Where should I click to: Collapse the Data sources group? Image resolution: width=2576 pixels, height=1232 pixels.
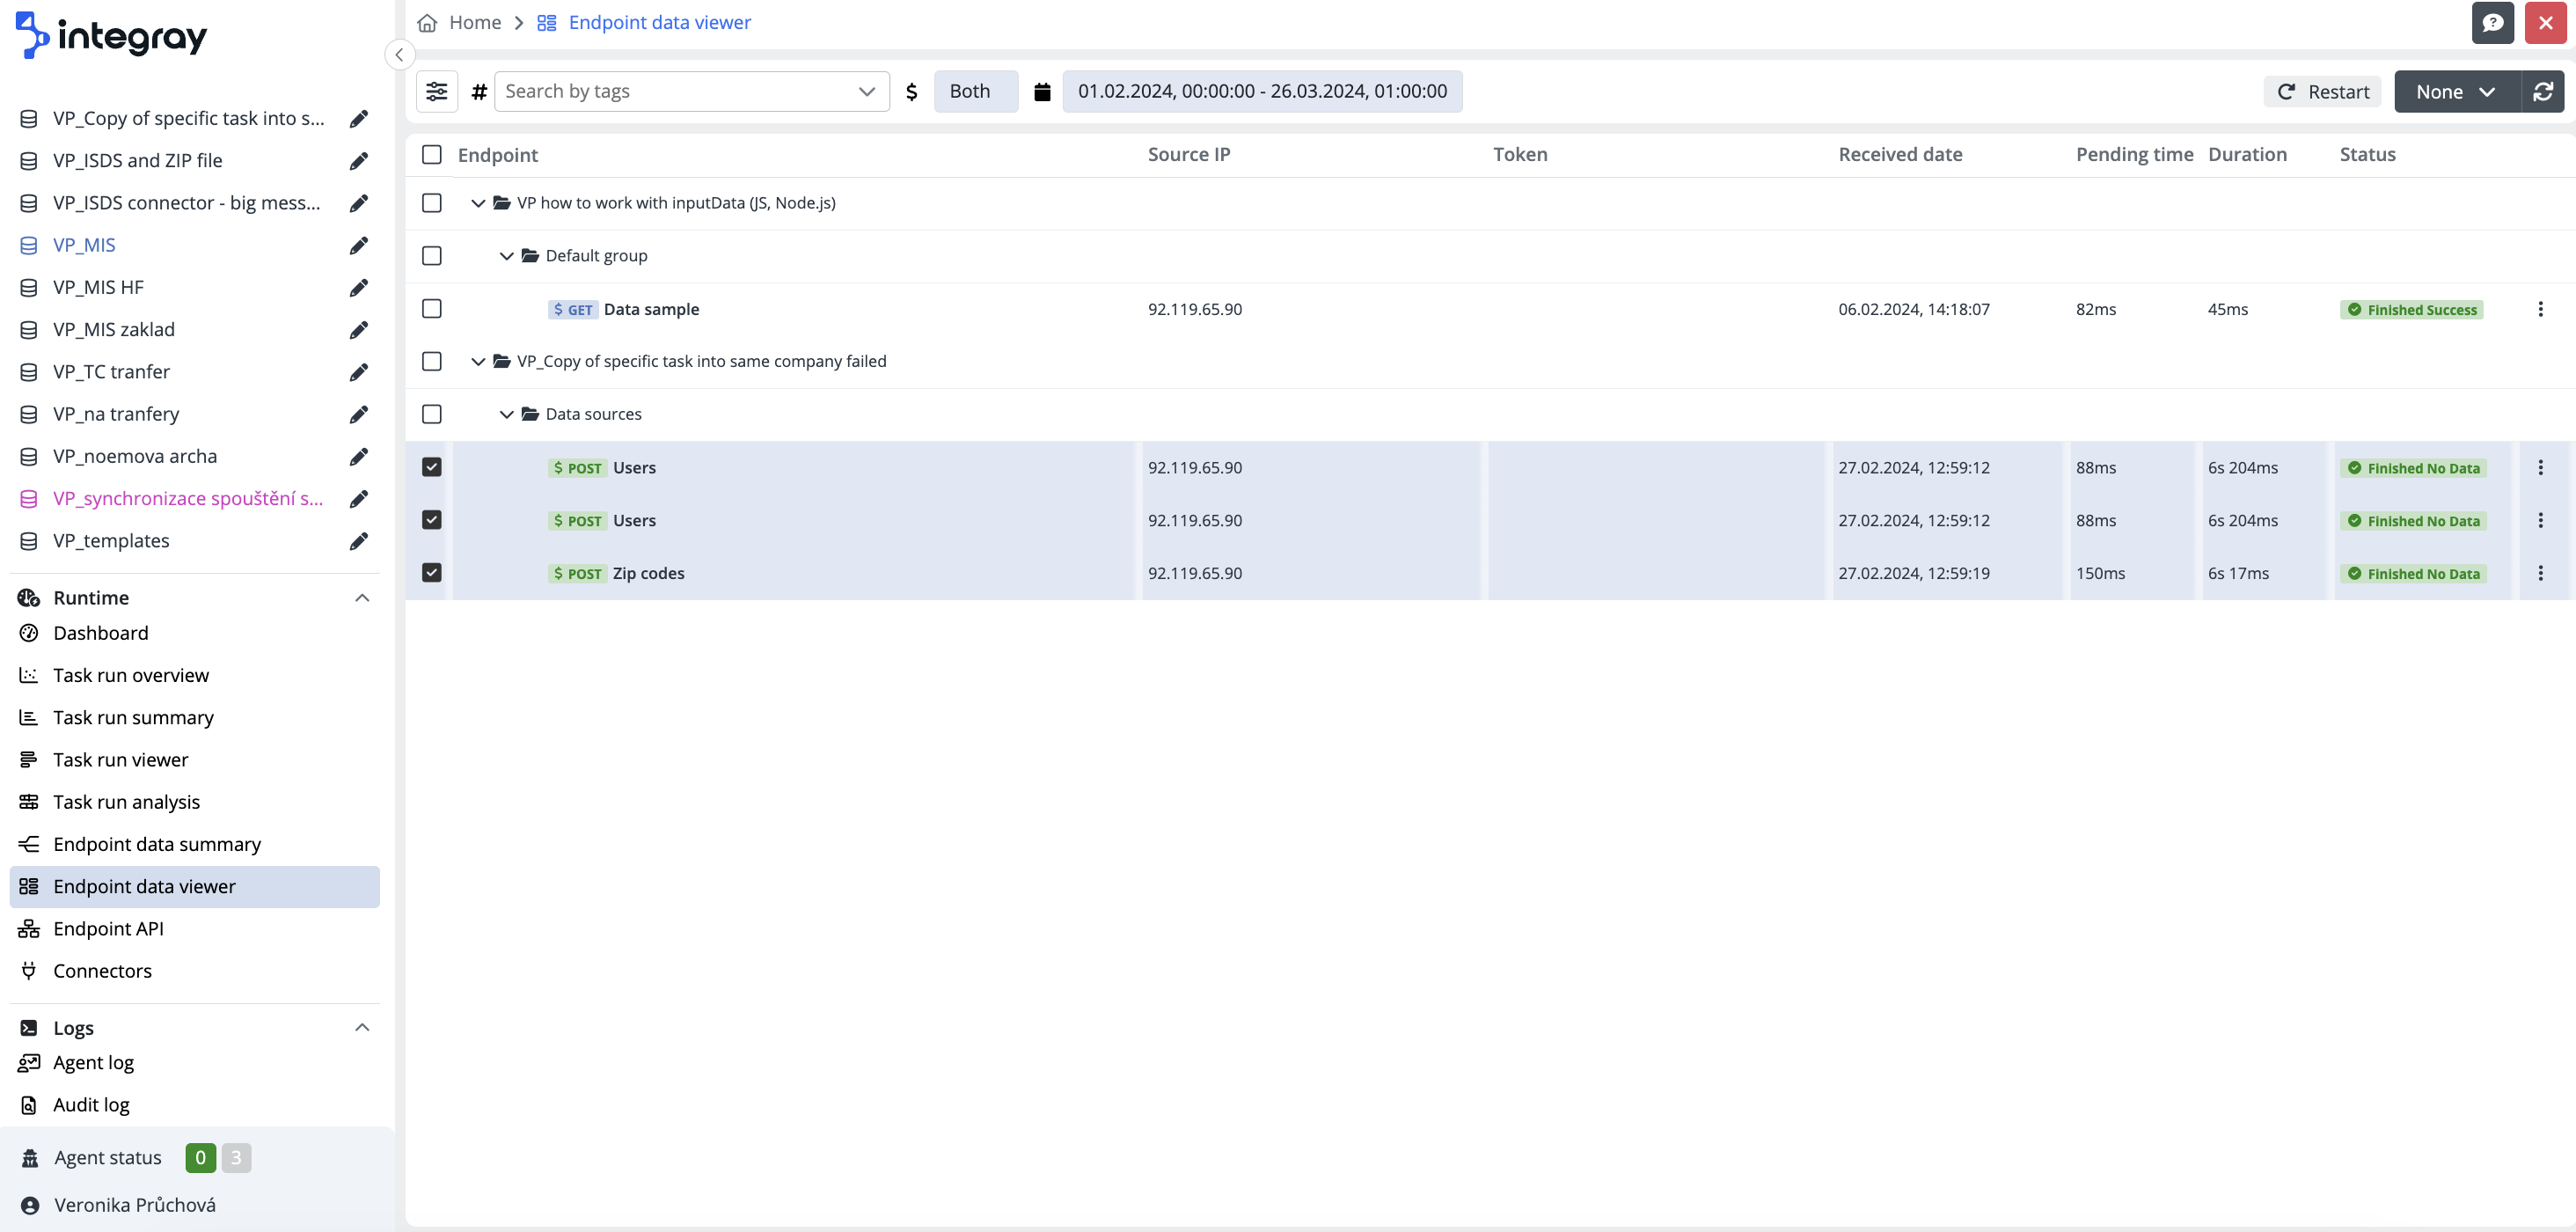click(507, 414)
